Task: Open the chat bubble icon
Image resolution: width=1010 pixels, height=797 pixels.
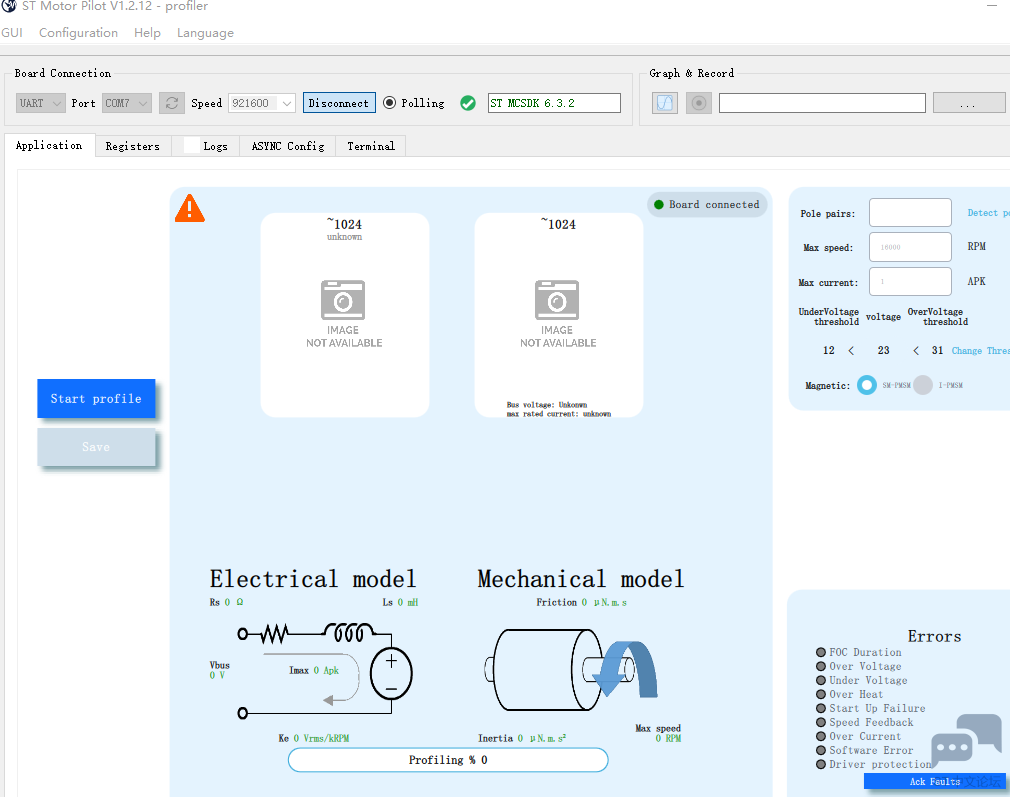Action: pos(965,740)
